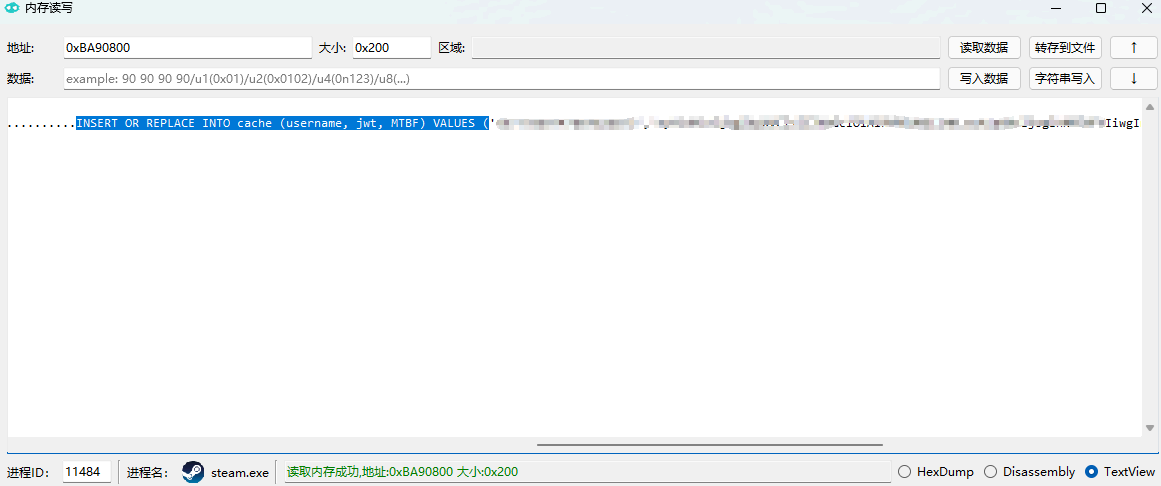Click the vertical scrollbar's top arrow

(1149, 107)
